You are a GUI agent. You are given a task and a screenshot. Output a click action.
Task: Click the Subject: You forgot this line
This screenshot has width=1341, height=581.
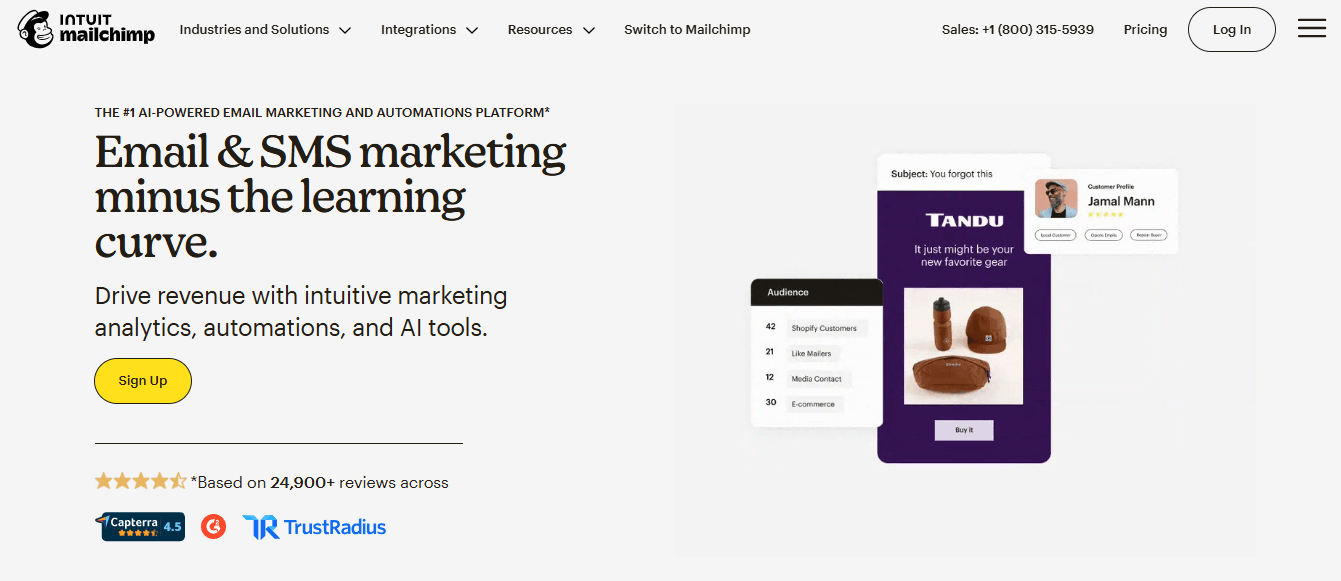pos(942,174)
